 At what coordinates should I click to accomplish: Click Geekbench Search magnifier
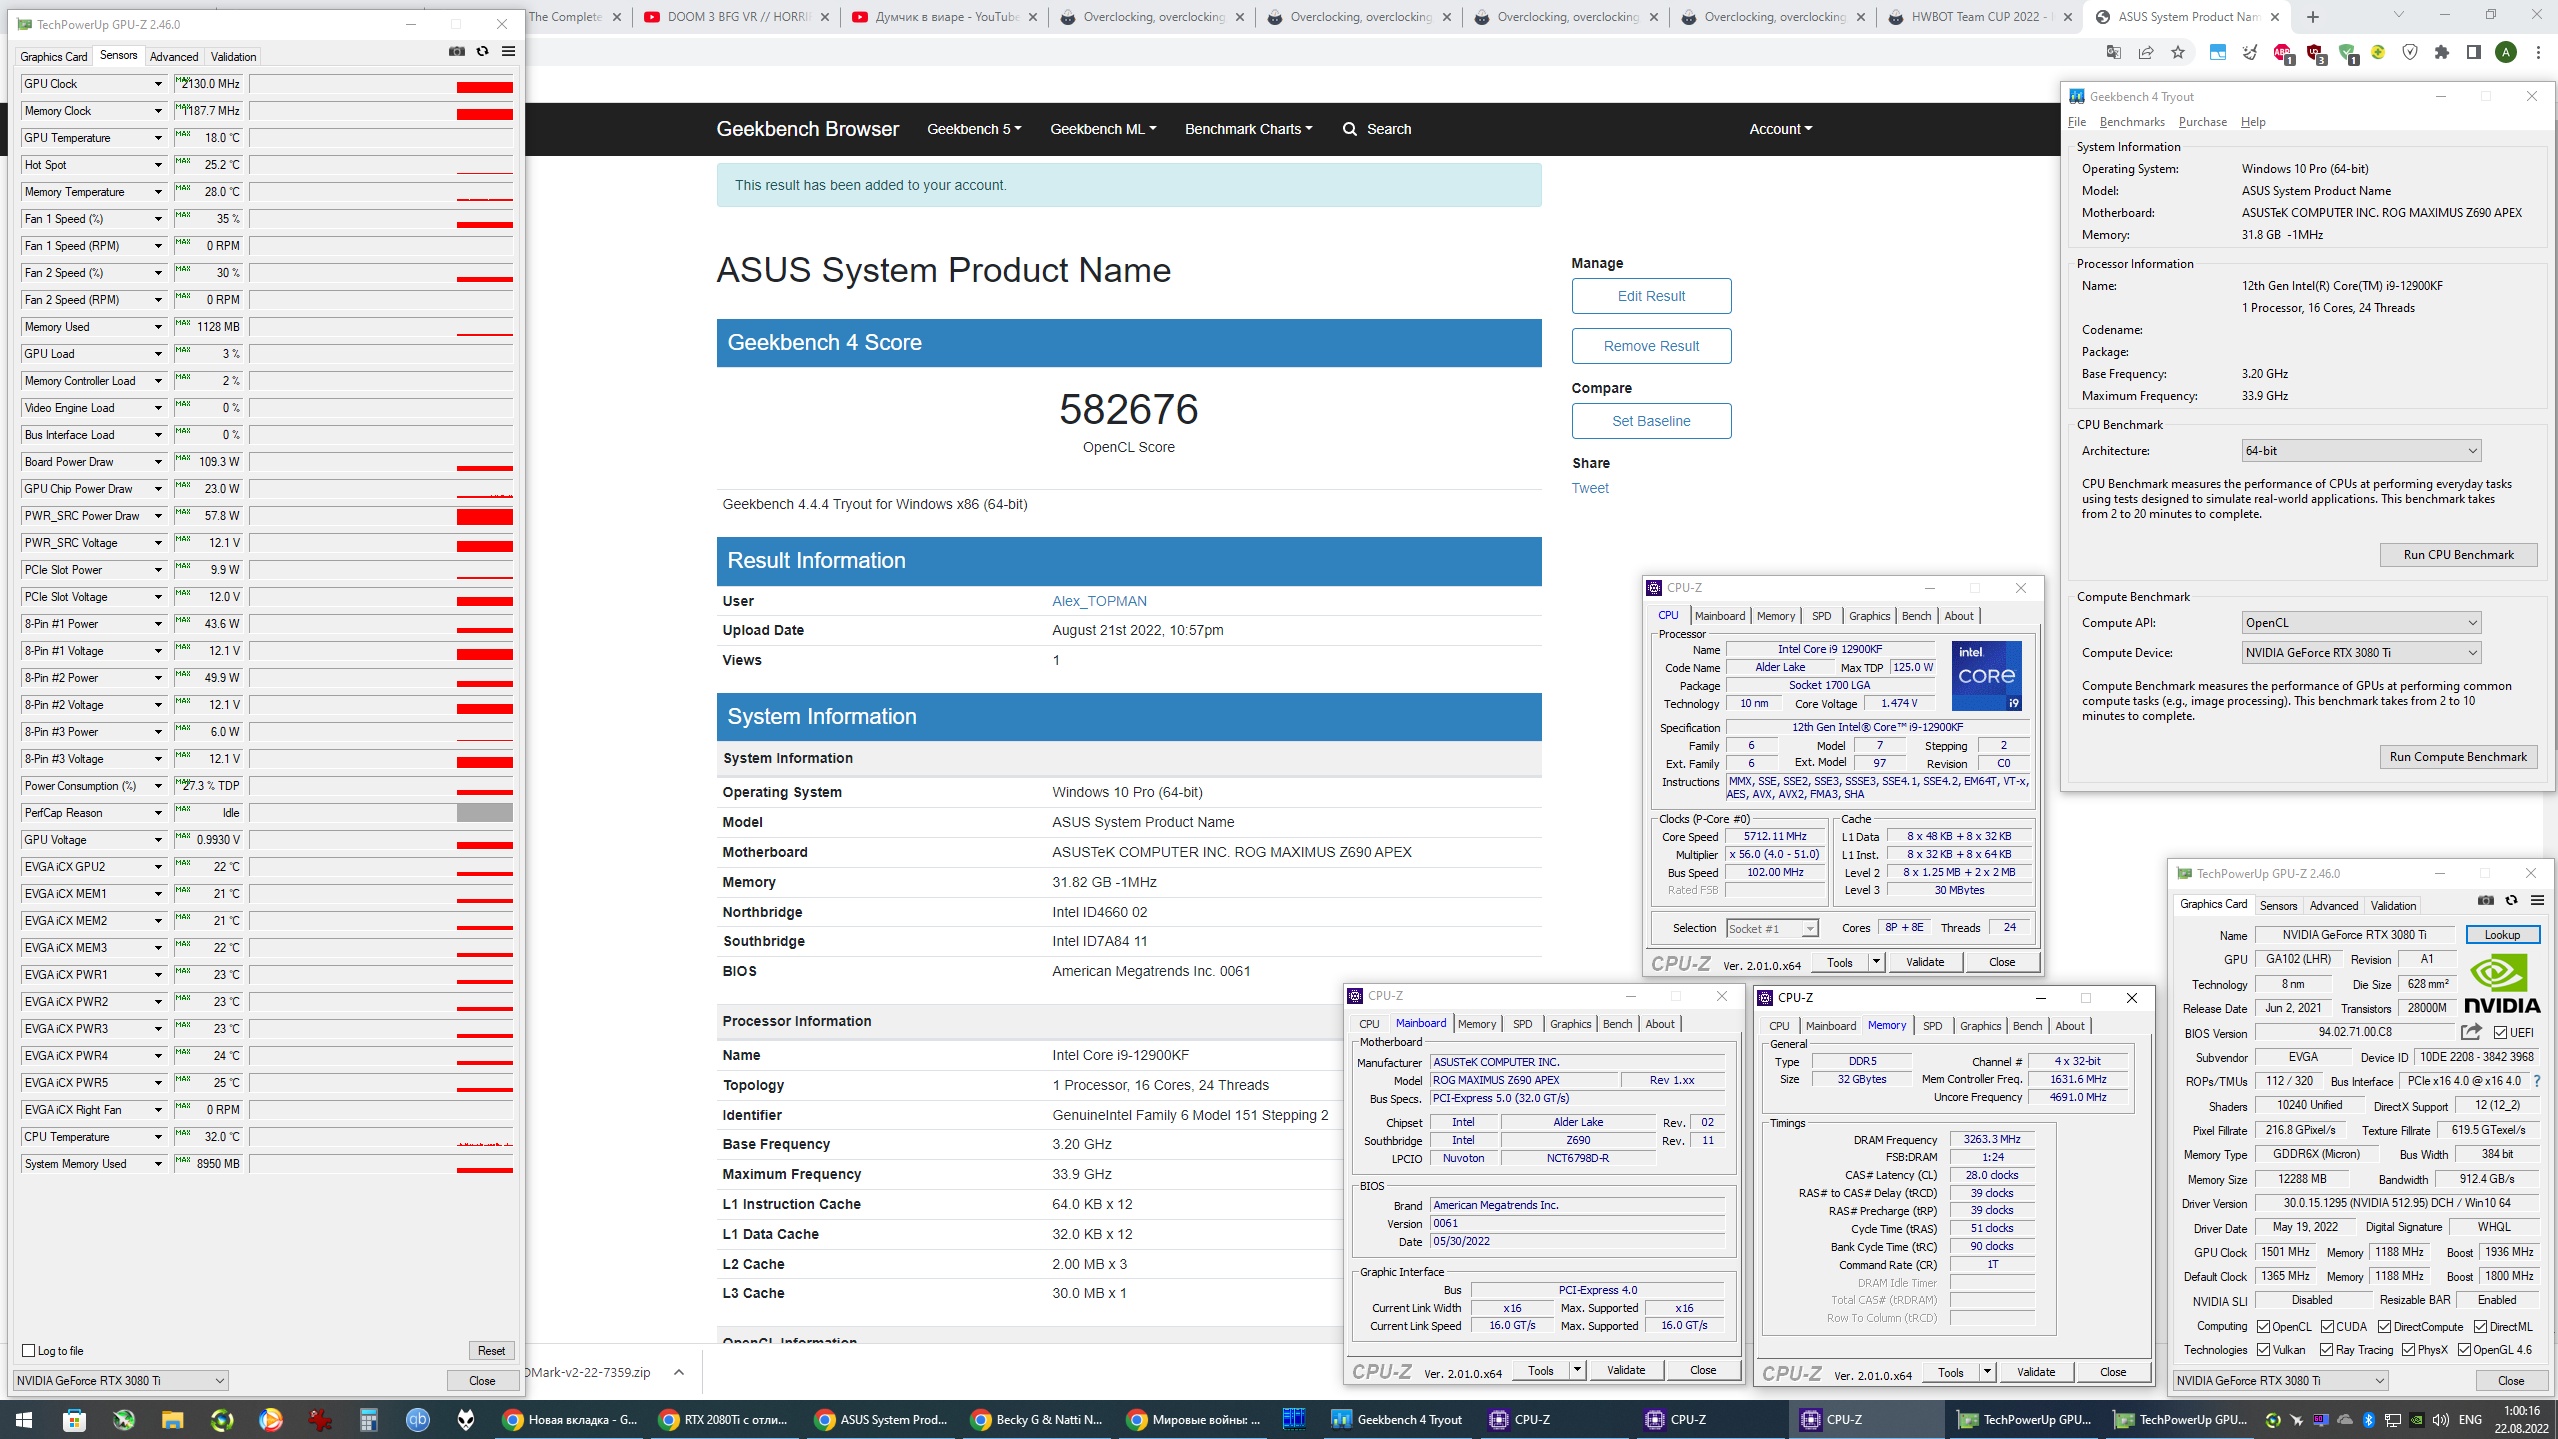coord(1350,129)
